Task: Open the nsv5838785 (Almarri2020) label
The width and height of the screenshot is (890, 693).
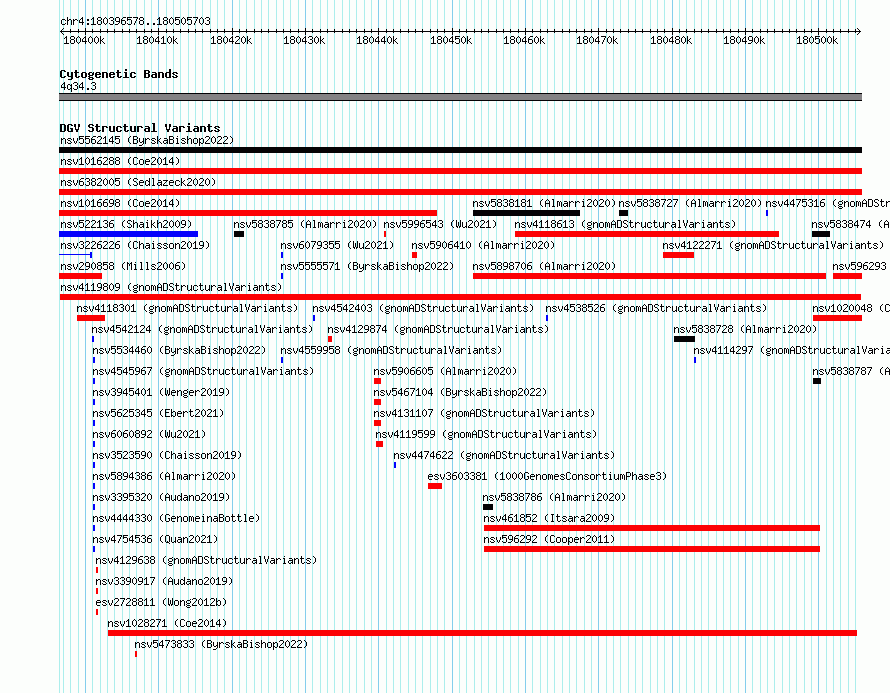Action: pyautogui.click(x=305, y=224)
